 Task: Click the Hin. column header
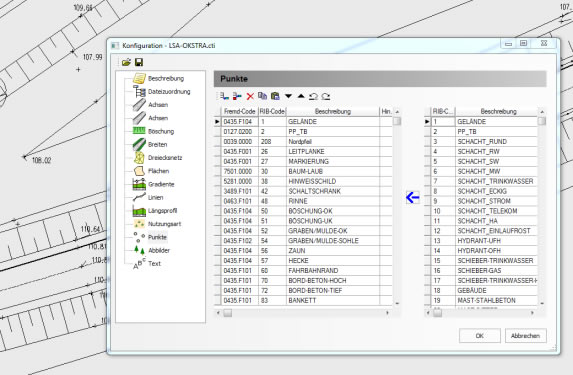coord(386,111)
